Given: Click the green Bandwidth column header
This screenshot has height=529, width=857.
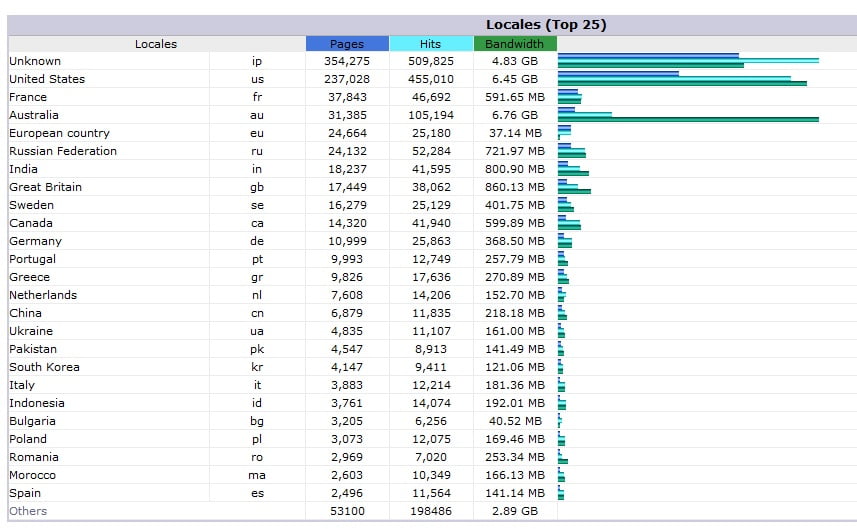Looking at the screenshot, I should [514, 44].
